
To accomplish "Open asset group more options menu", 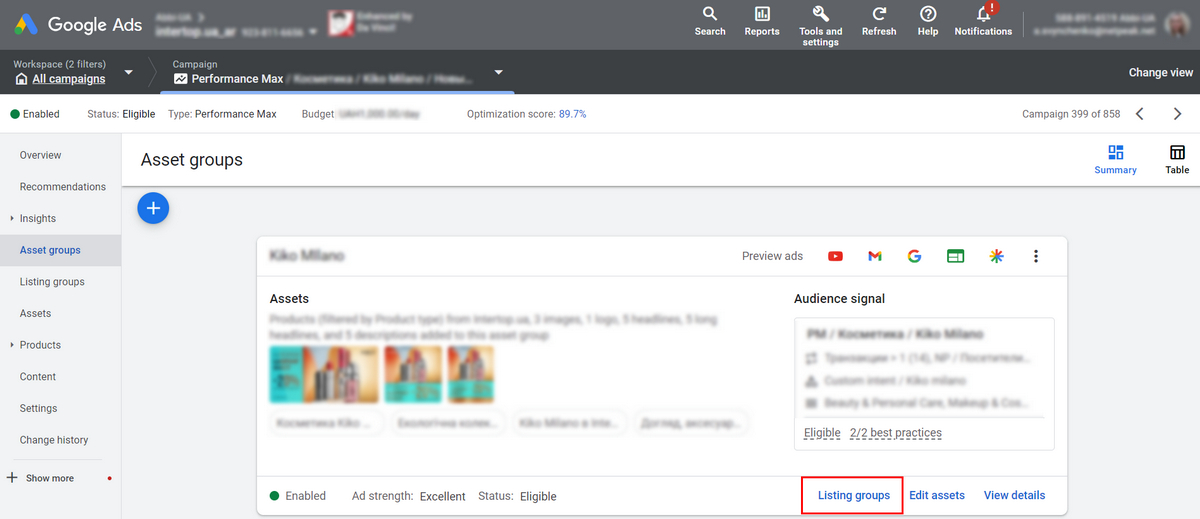I will tap(1036, 256).
